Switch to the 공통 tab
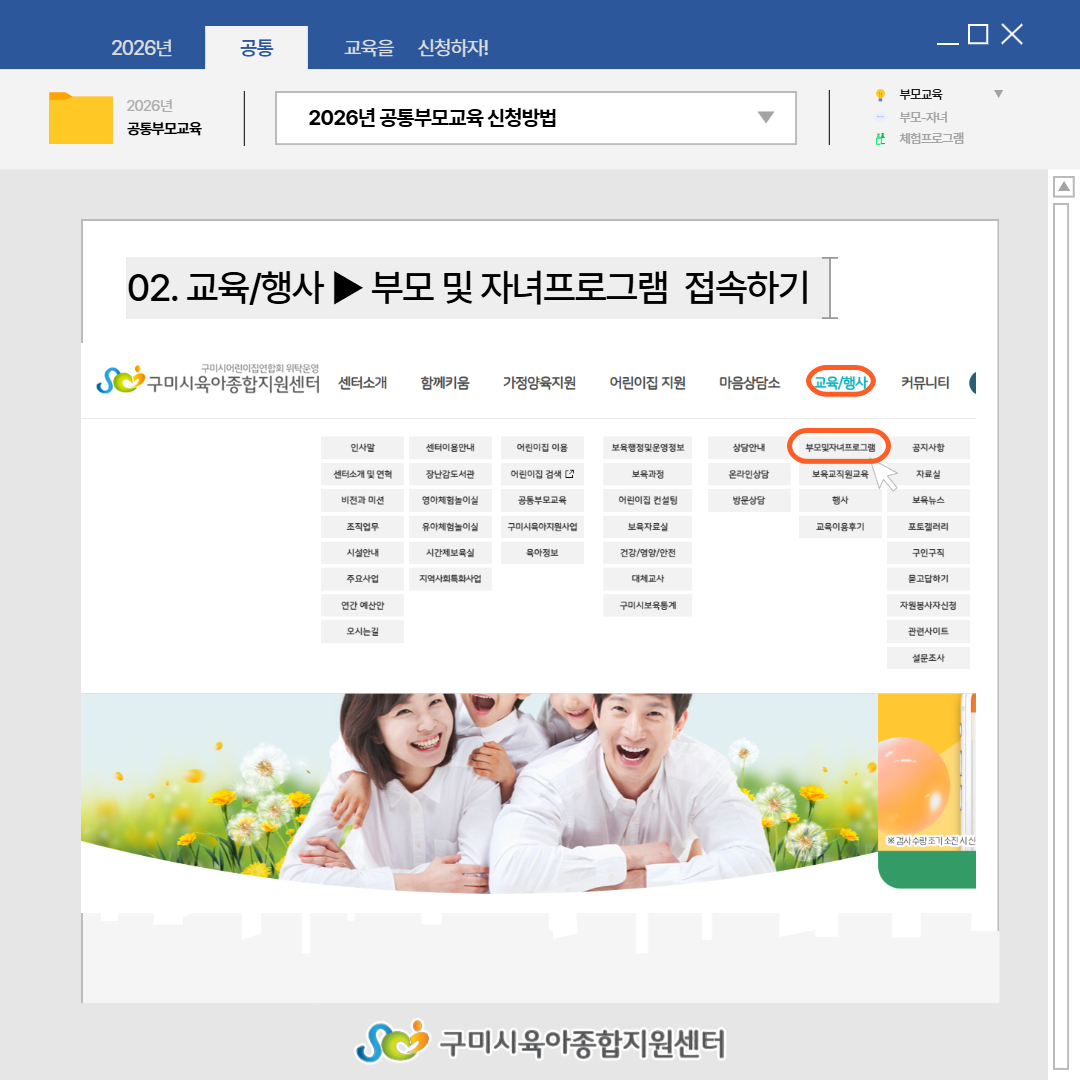1080x1080 pixels. tap(256, 47)
